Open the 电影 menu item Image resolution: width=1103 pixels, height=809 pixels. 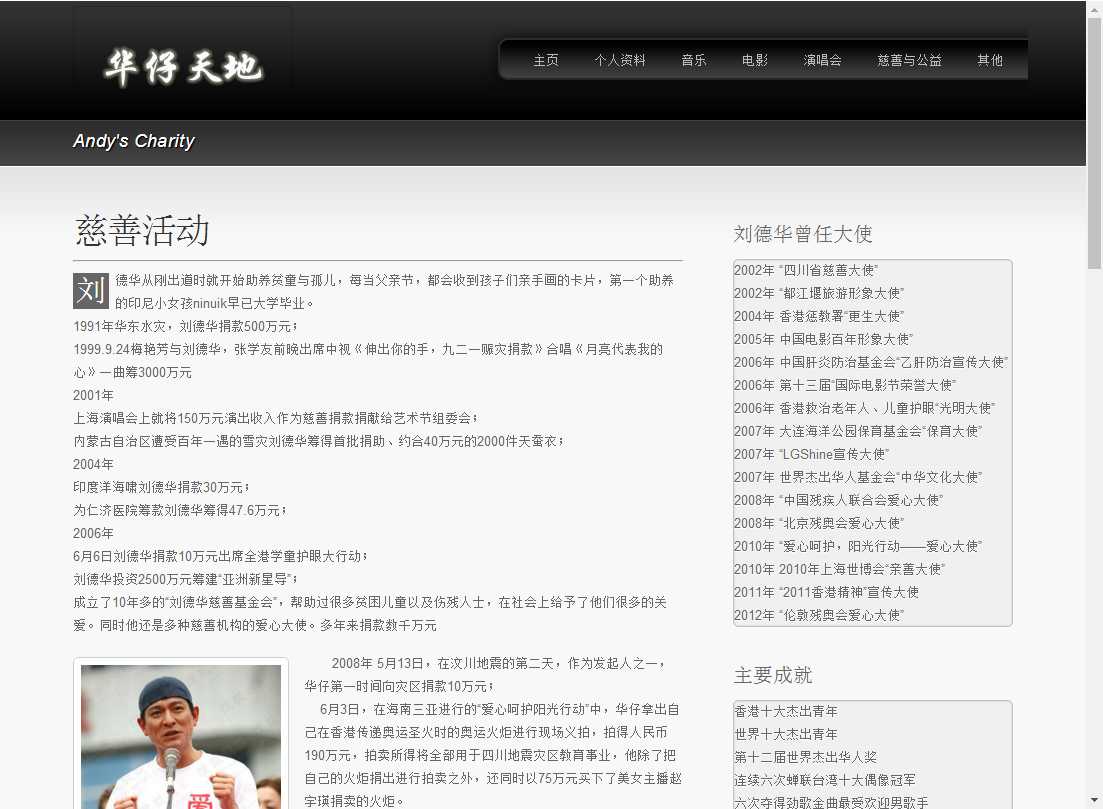[755, 60]
